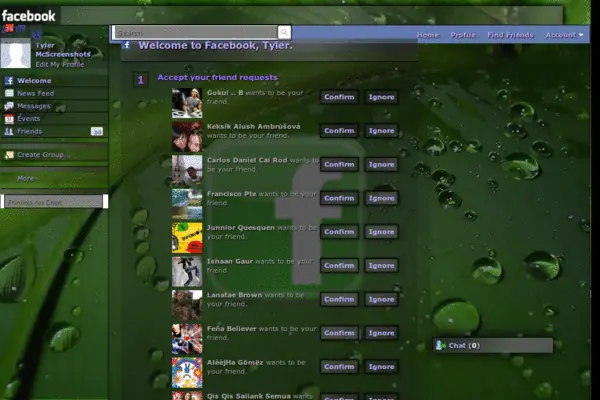The width and height of the screenshot is (600, 400).
Task: Open Feña Believer's profile photo
Action: 187,339
